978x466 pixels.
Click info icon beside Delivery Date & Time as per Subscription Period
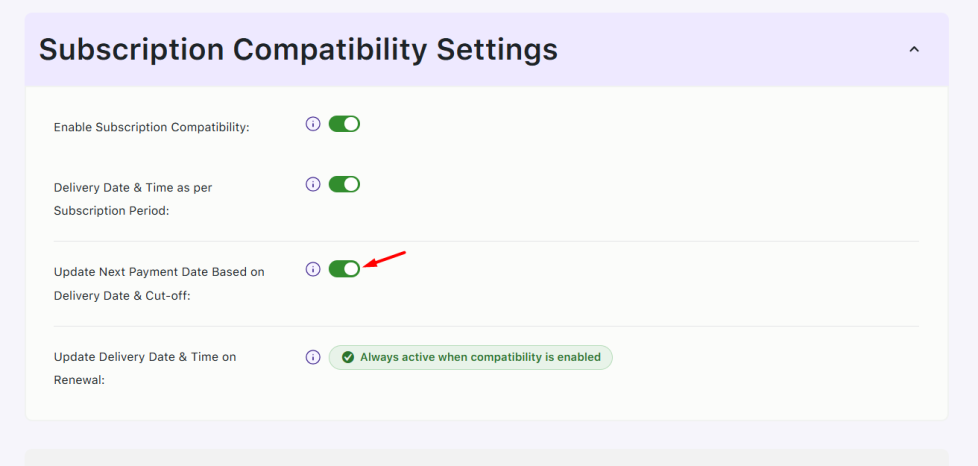pos(313,184)
